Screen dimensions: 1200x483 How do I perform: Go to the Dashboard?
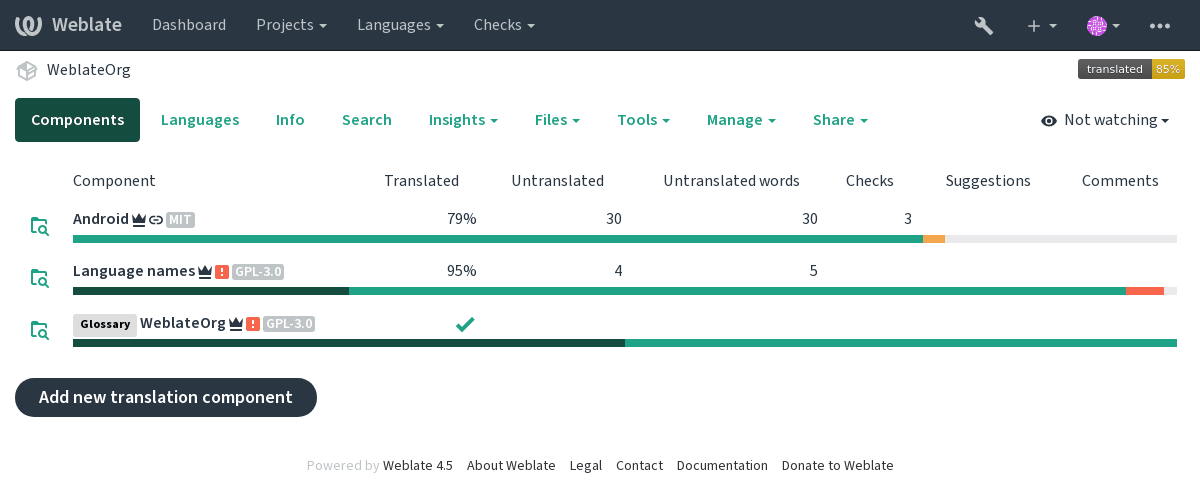click(189, 25)
